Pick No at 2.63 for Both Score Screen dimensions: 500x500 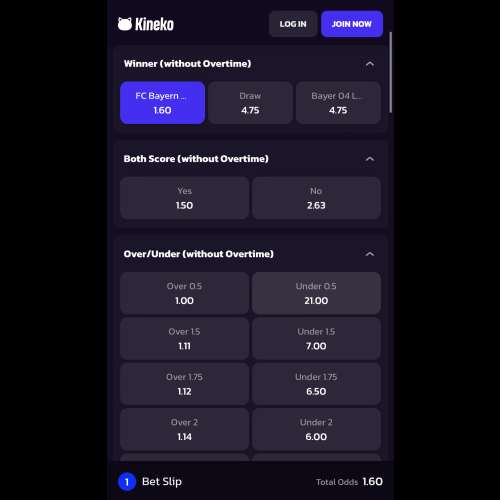tap(316, 198)
